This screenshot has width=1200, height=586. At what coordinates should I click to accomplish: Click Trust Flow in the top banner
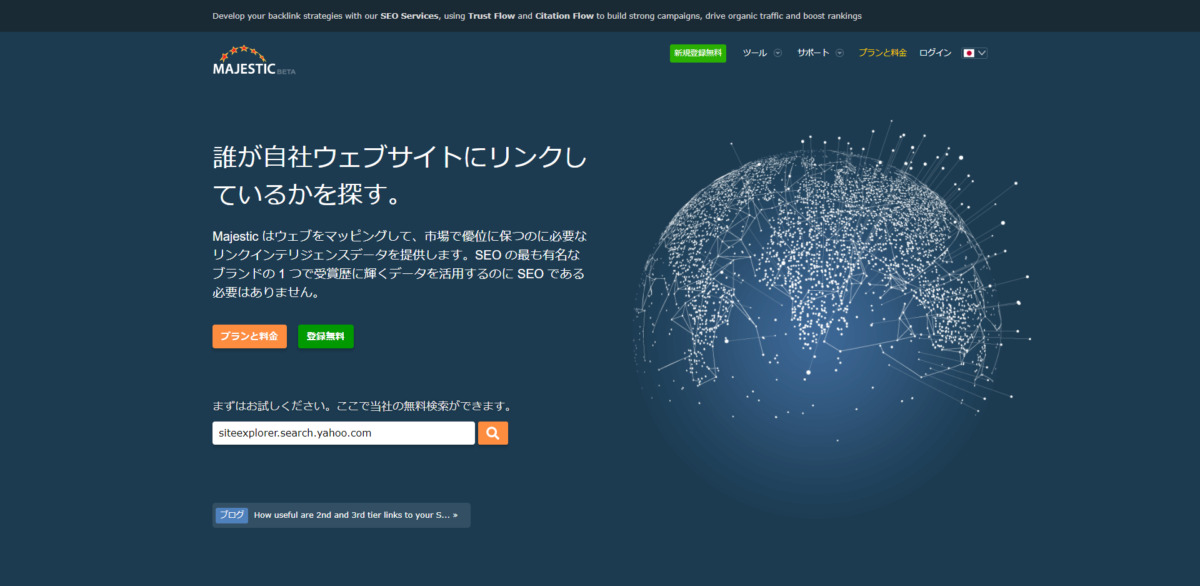tap(491, 16)
